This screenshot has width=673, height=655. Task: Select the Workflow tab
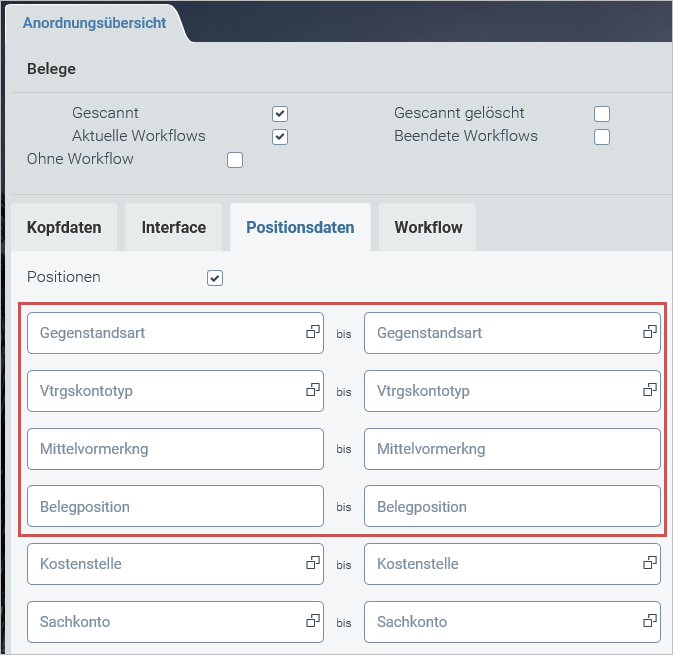click(x=428, y=227)
